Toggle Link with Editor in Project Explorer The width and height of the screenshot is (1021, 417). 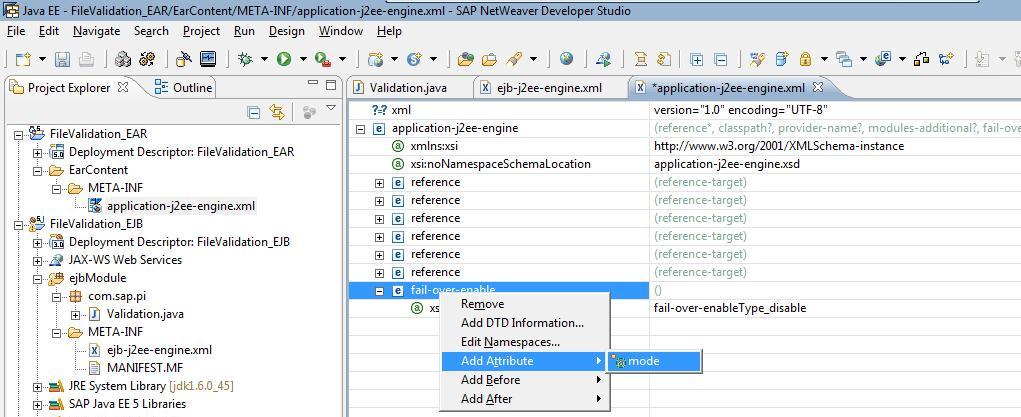click(x=277, y=113)
